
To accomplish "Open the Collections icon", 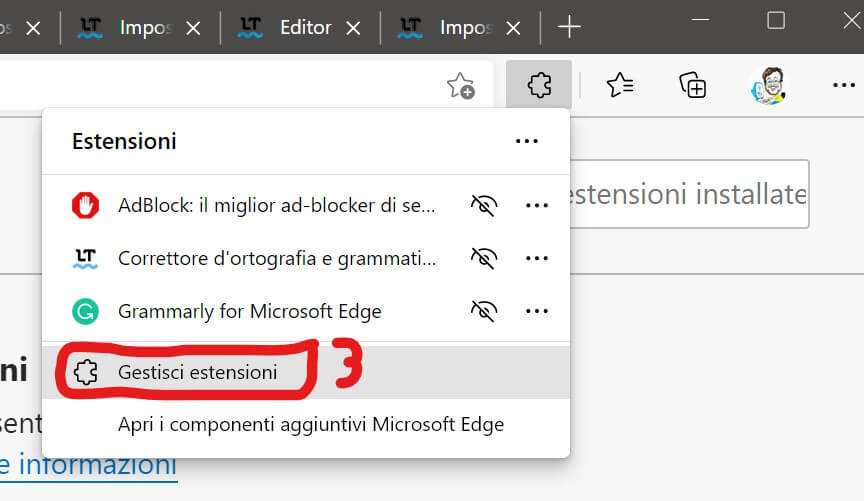I will (692, 85).
